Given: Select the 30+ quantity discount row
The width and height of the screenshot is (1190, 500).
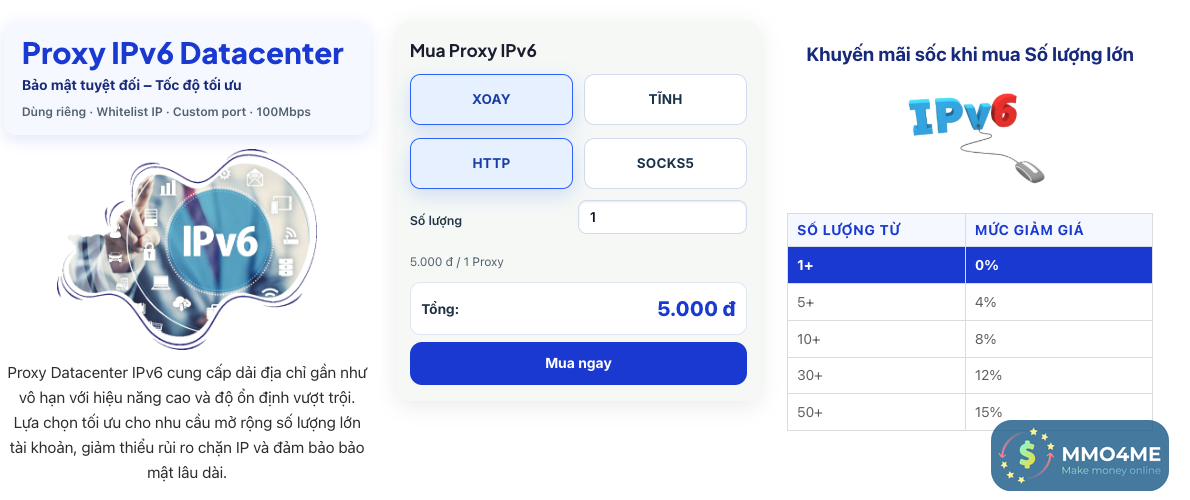Looking at the screenshot, I should tap(969, 375).
